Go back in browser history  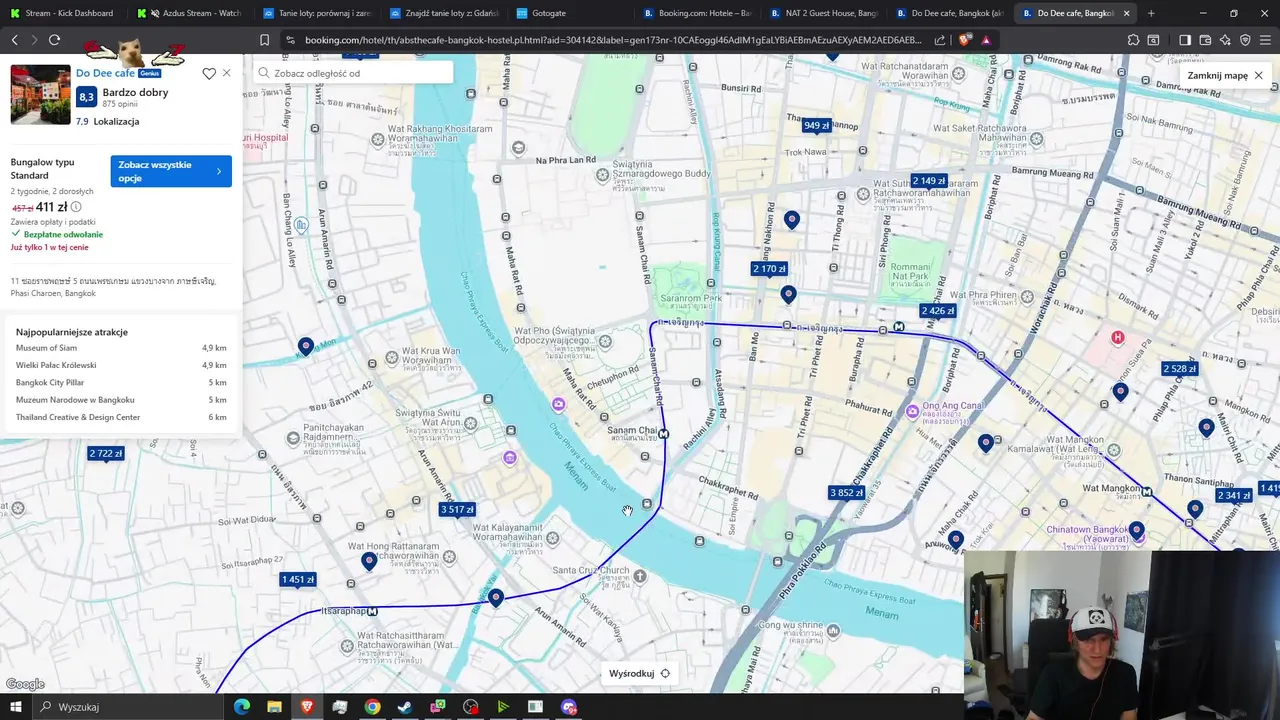[14, 40]
